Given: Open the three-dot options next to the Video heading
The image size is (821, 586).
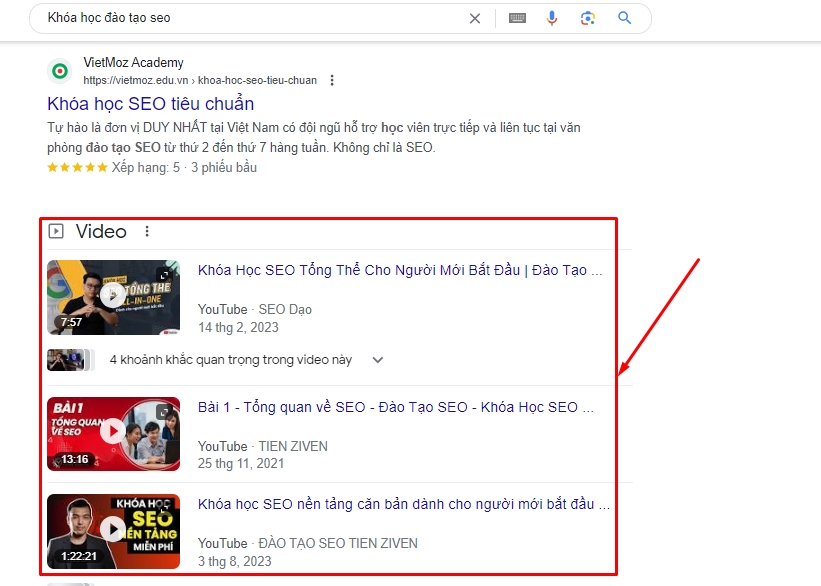Looking at the screenshot, I should click(147, 232).
